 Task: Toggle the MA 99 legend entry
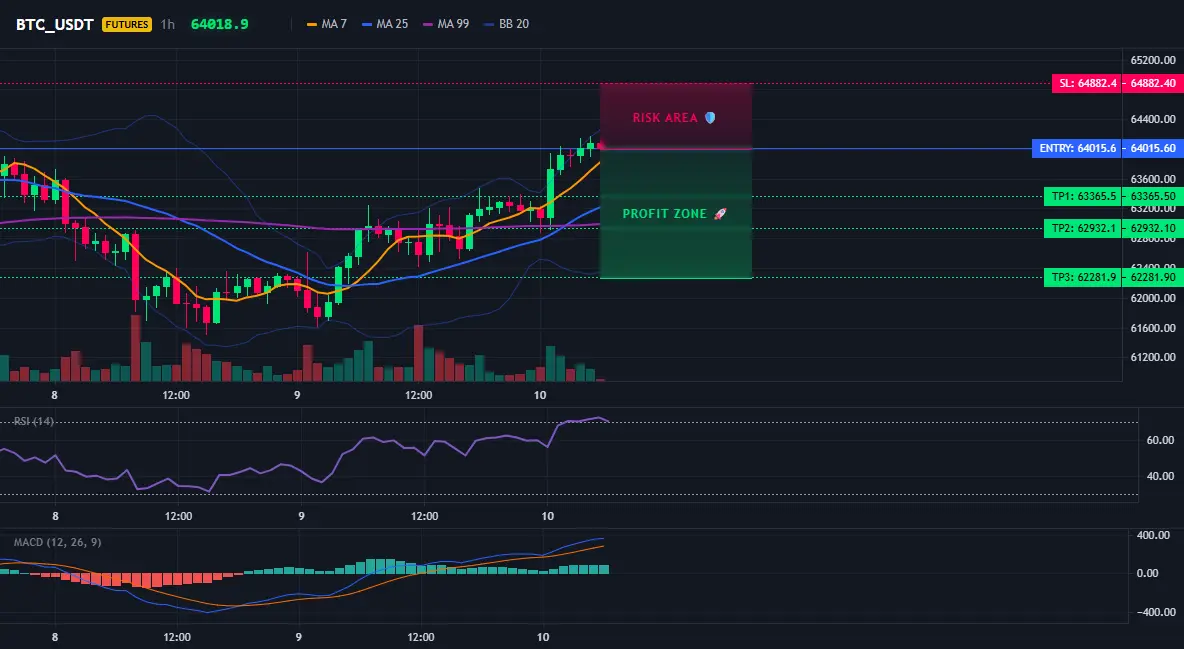[x=446, y=24]
